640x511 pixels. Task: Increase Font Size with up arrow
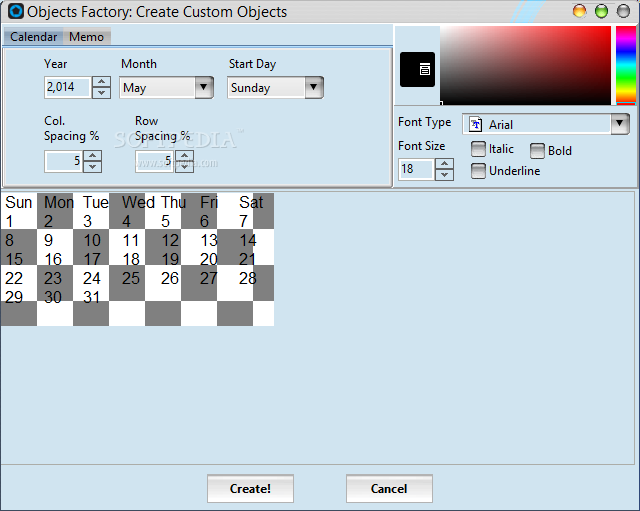444,164
